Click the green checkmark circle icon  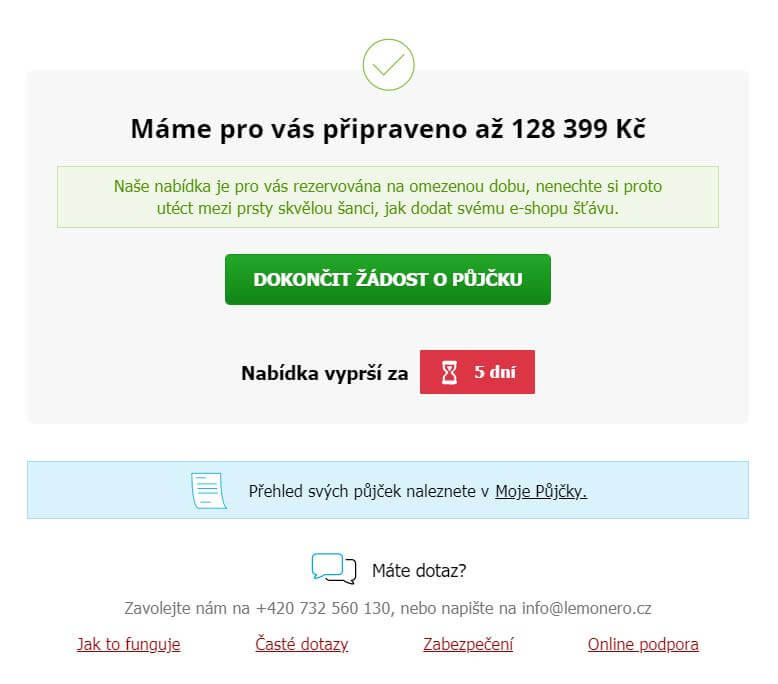pyautogui.click(x=389, y=65)
